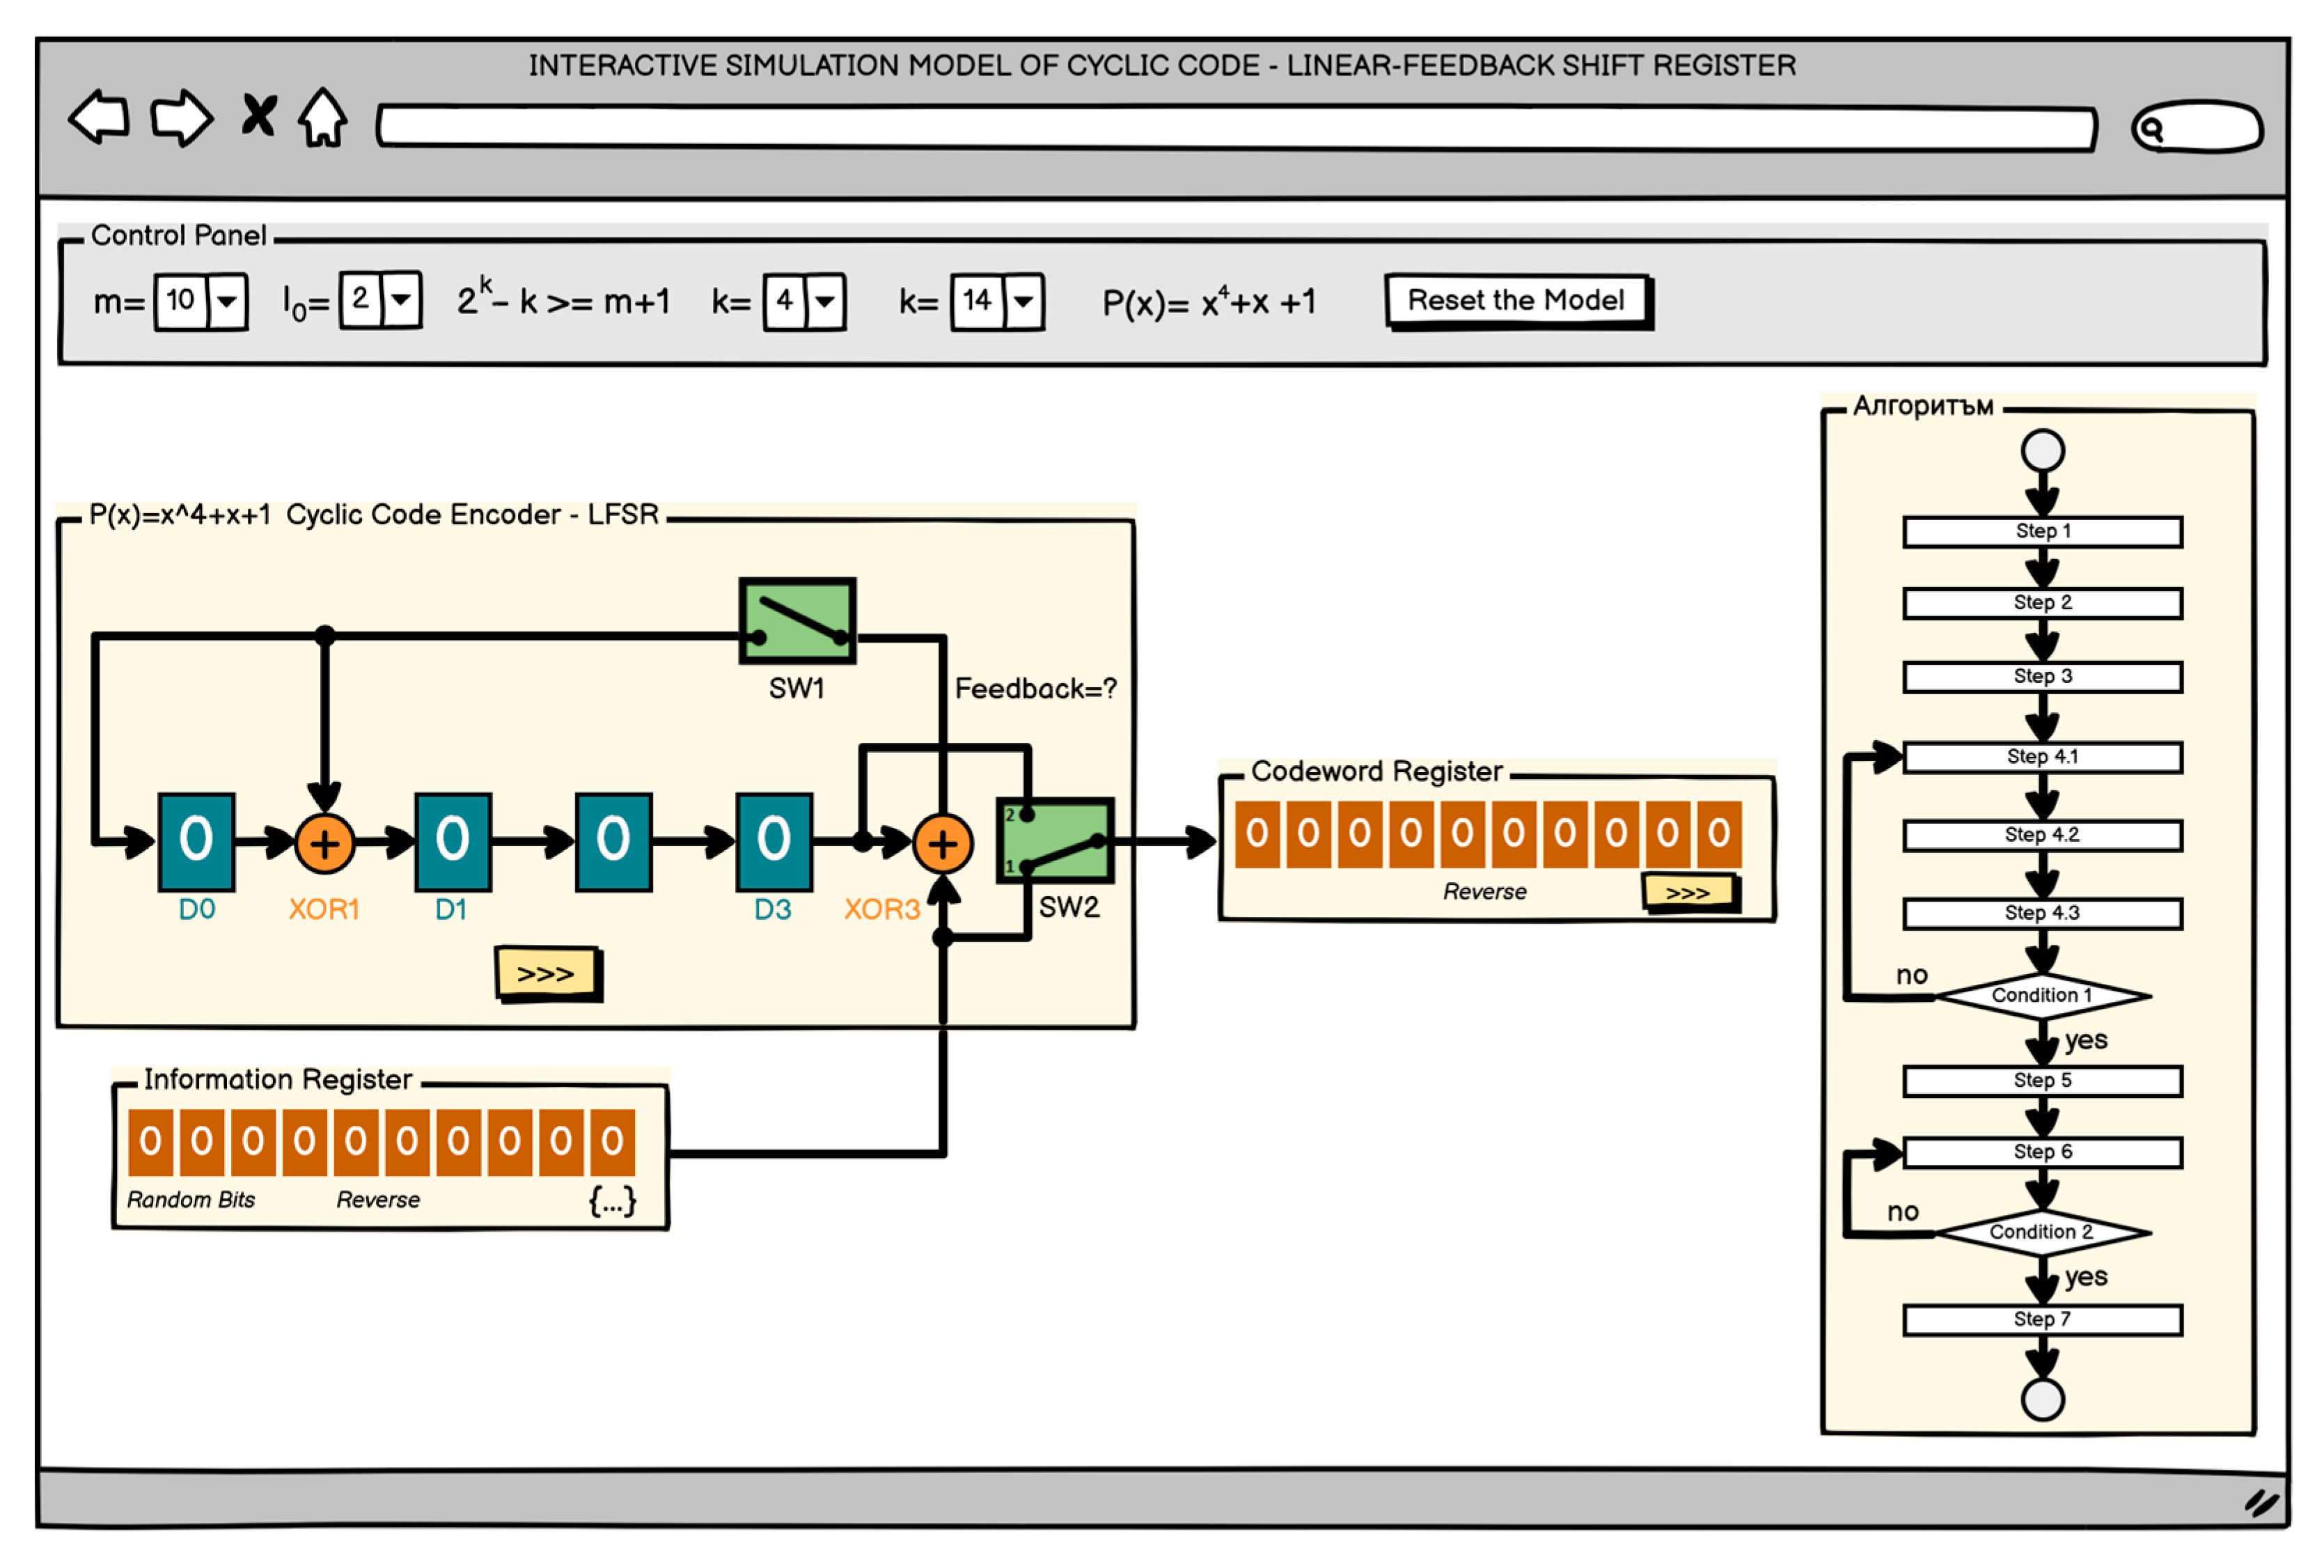Image resolution: width=2324 pixels, height=1568 pixels.
Task: Select Step 4.2 in the algorithm flowchart
Action: point(2043,836)
